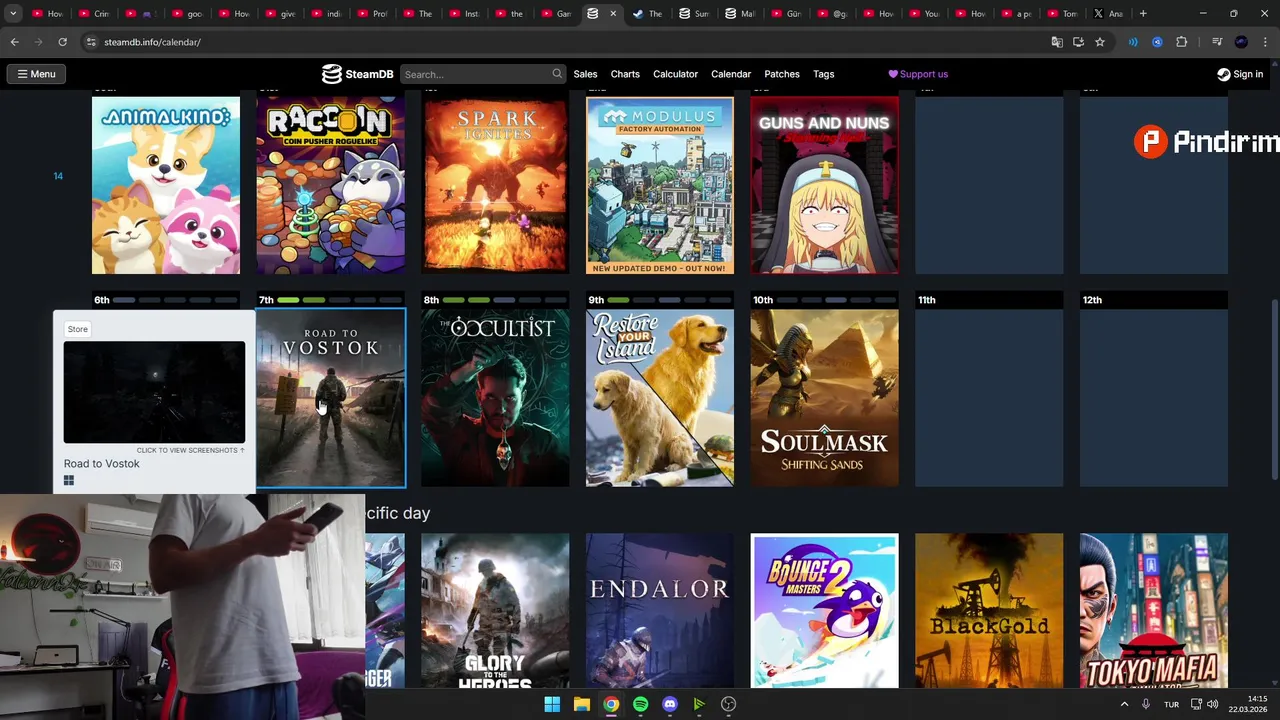Open The Occultist game cover
Screen dimensions: 1280x720
click(x=495, y=398)
